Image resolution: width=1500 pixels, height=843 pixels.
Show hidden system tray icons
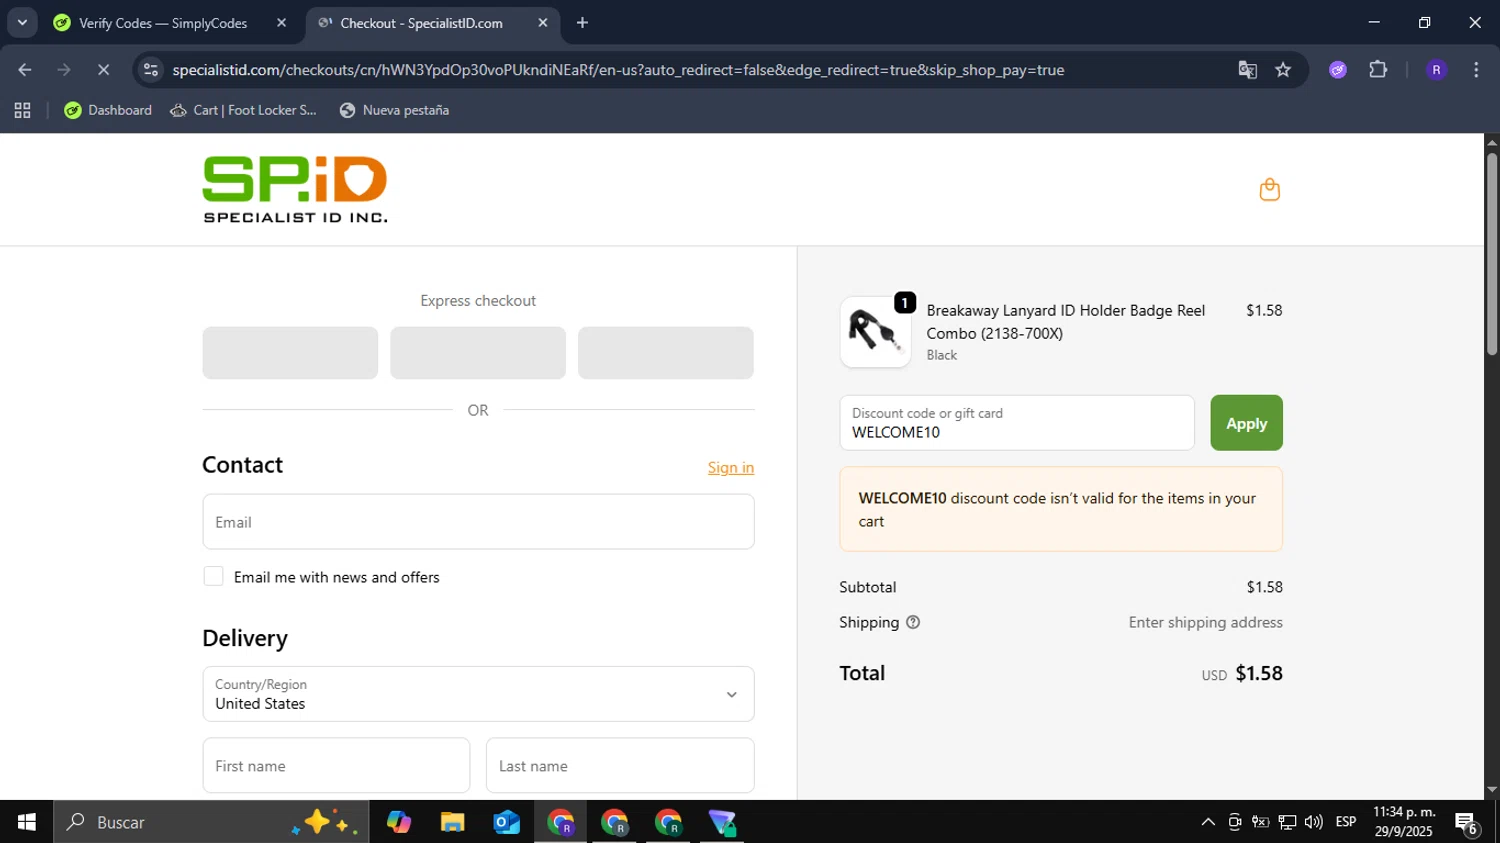tap(1208, 822)
